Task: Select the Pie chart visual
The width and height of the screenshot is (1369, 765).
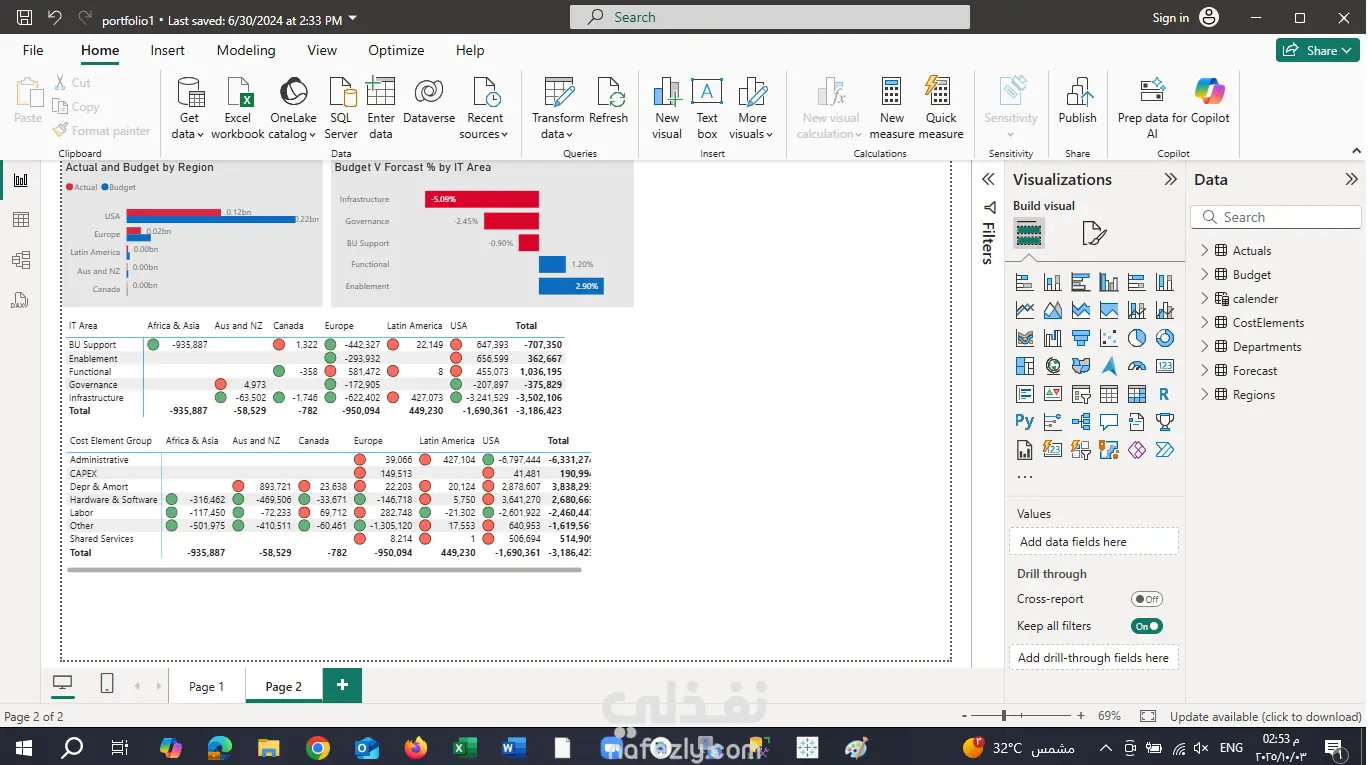Action: point(1136,338)
